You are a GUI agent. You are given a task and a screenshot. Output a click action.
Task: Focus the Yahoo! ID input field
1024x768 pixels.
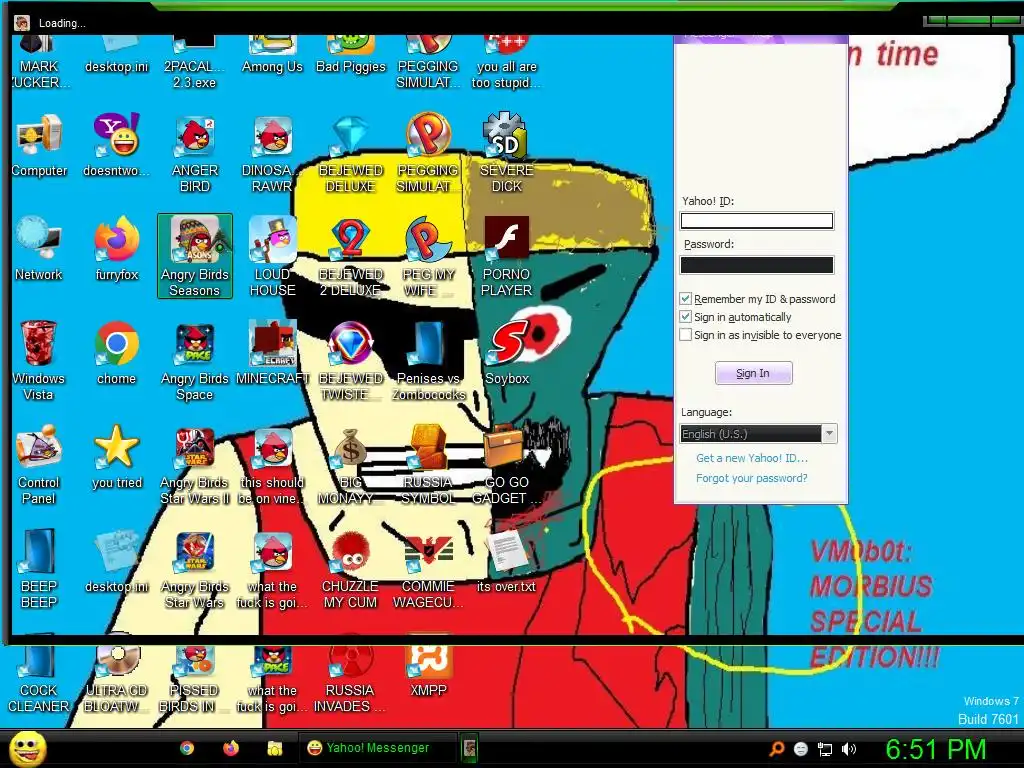[x=757, y=221]
